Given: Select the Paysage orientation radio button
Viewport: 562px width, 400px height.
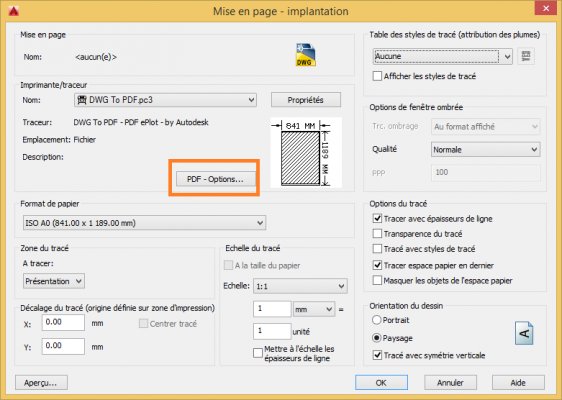Looking at the screenshot, I should 376,338.
